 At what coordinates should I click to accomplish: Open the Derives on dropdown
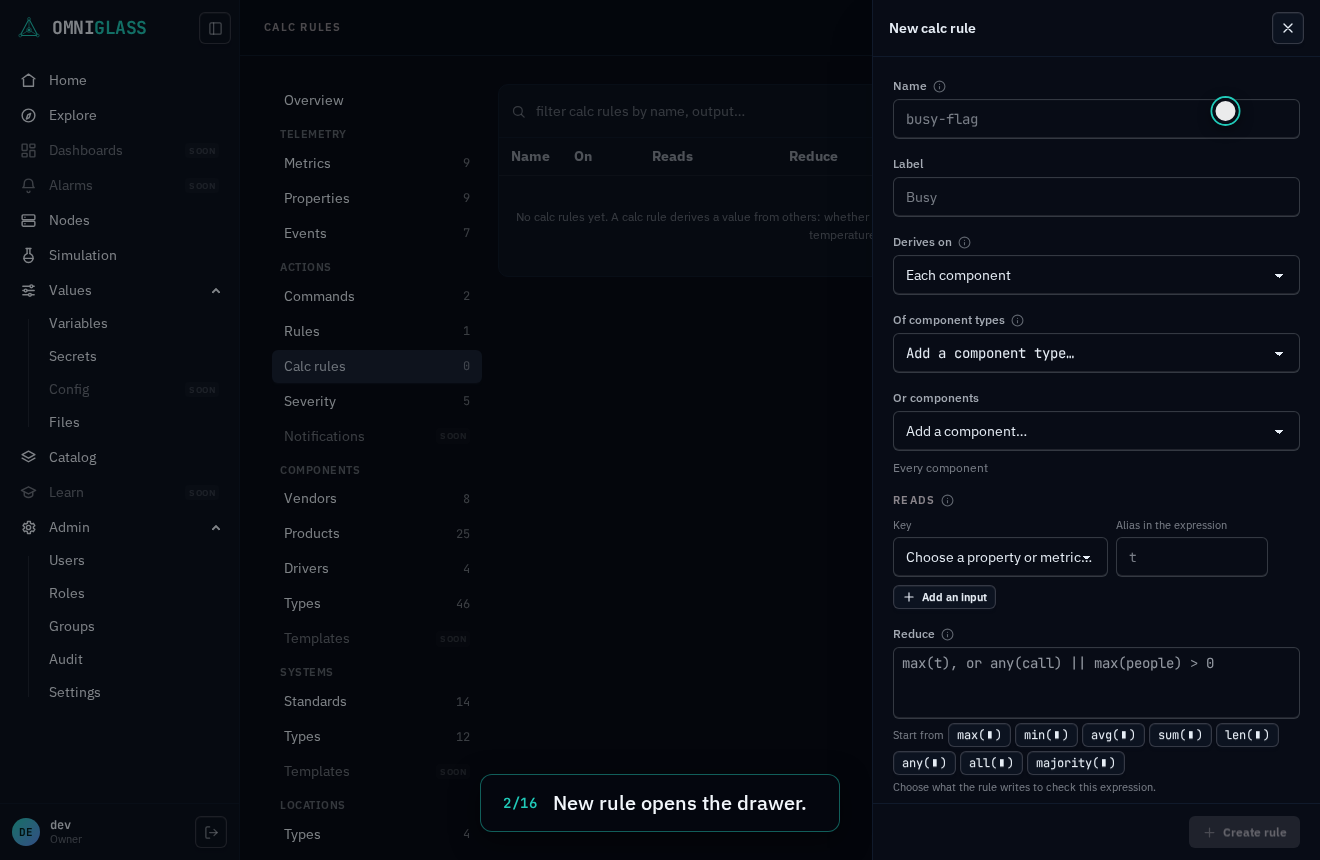click(1096, 275)
